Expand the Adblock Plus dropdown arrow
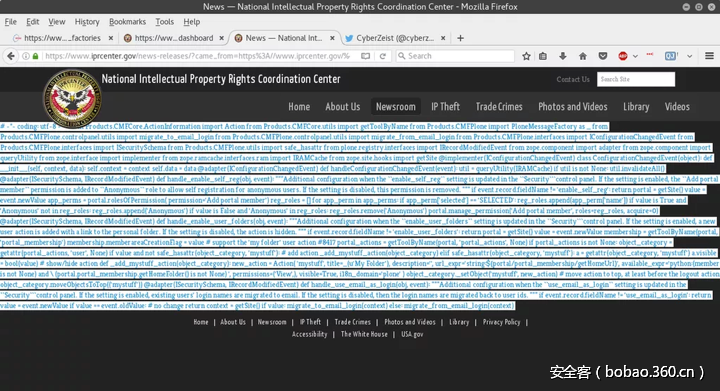The width and height of the screenshot is (720, 391). click(635, 56)
